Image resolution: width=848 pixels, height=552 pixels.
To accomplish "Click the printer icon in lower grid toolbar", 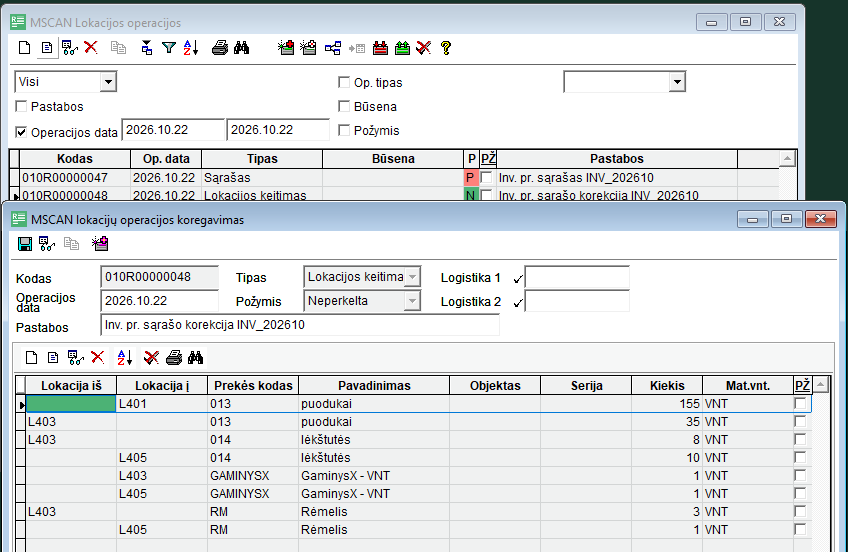I will pos(174,357).
